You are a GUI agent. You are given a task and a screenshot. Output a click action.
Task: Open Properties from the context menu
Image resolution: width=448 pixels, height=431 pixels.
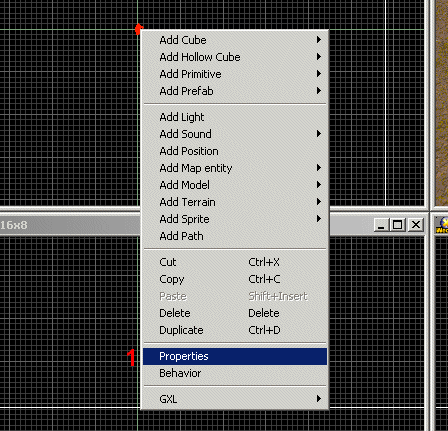[235, 356]
